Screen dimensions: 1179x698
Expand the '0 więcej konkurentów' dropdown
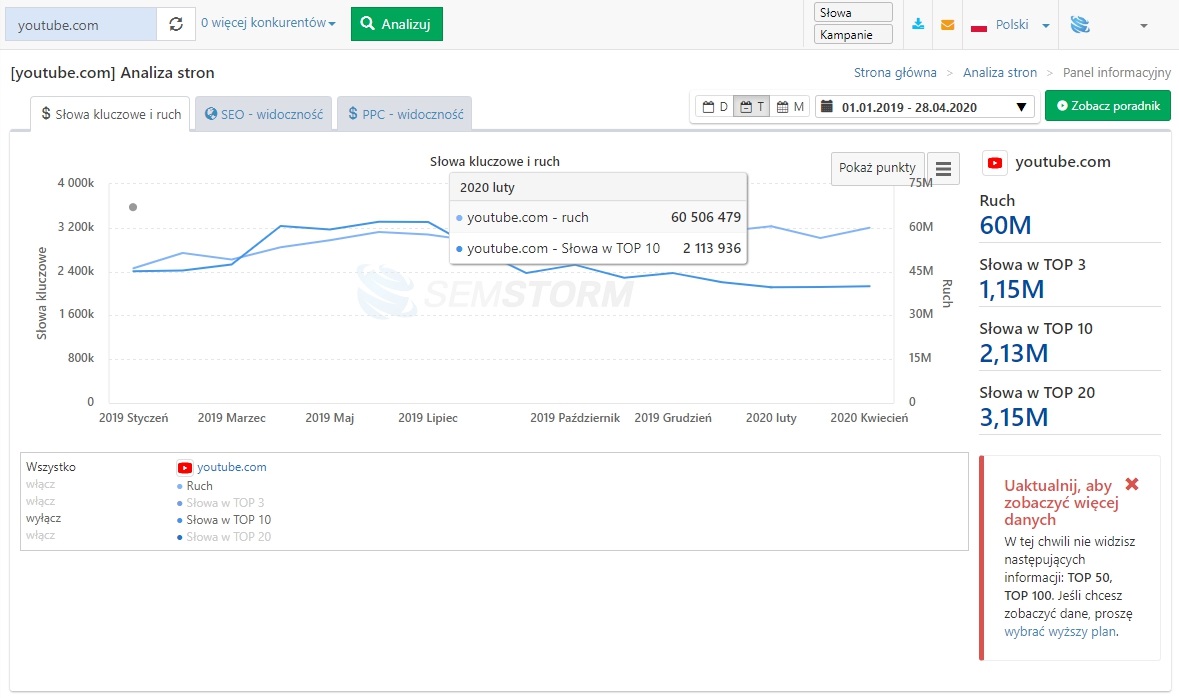[268, 23]
